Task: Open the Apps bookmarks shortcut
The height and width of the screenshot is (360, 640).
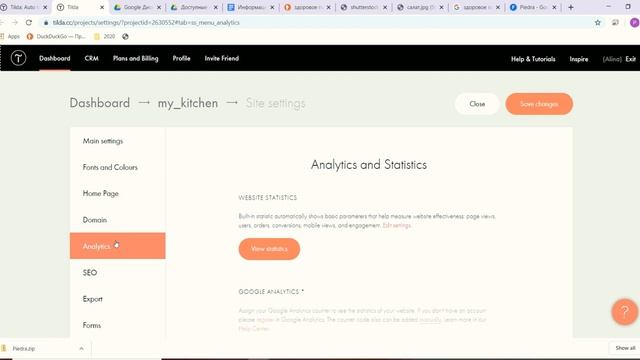Action: tap(10, 36)
